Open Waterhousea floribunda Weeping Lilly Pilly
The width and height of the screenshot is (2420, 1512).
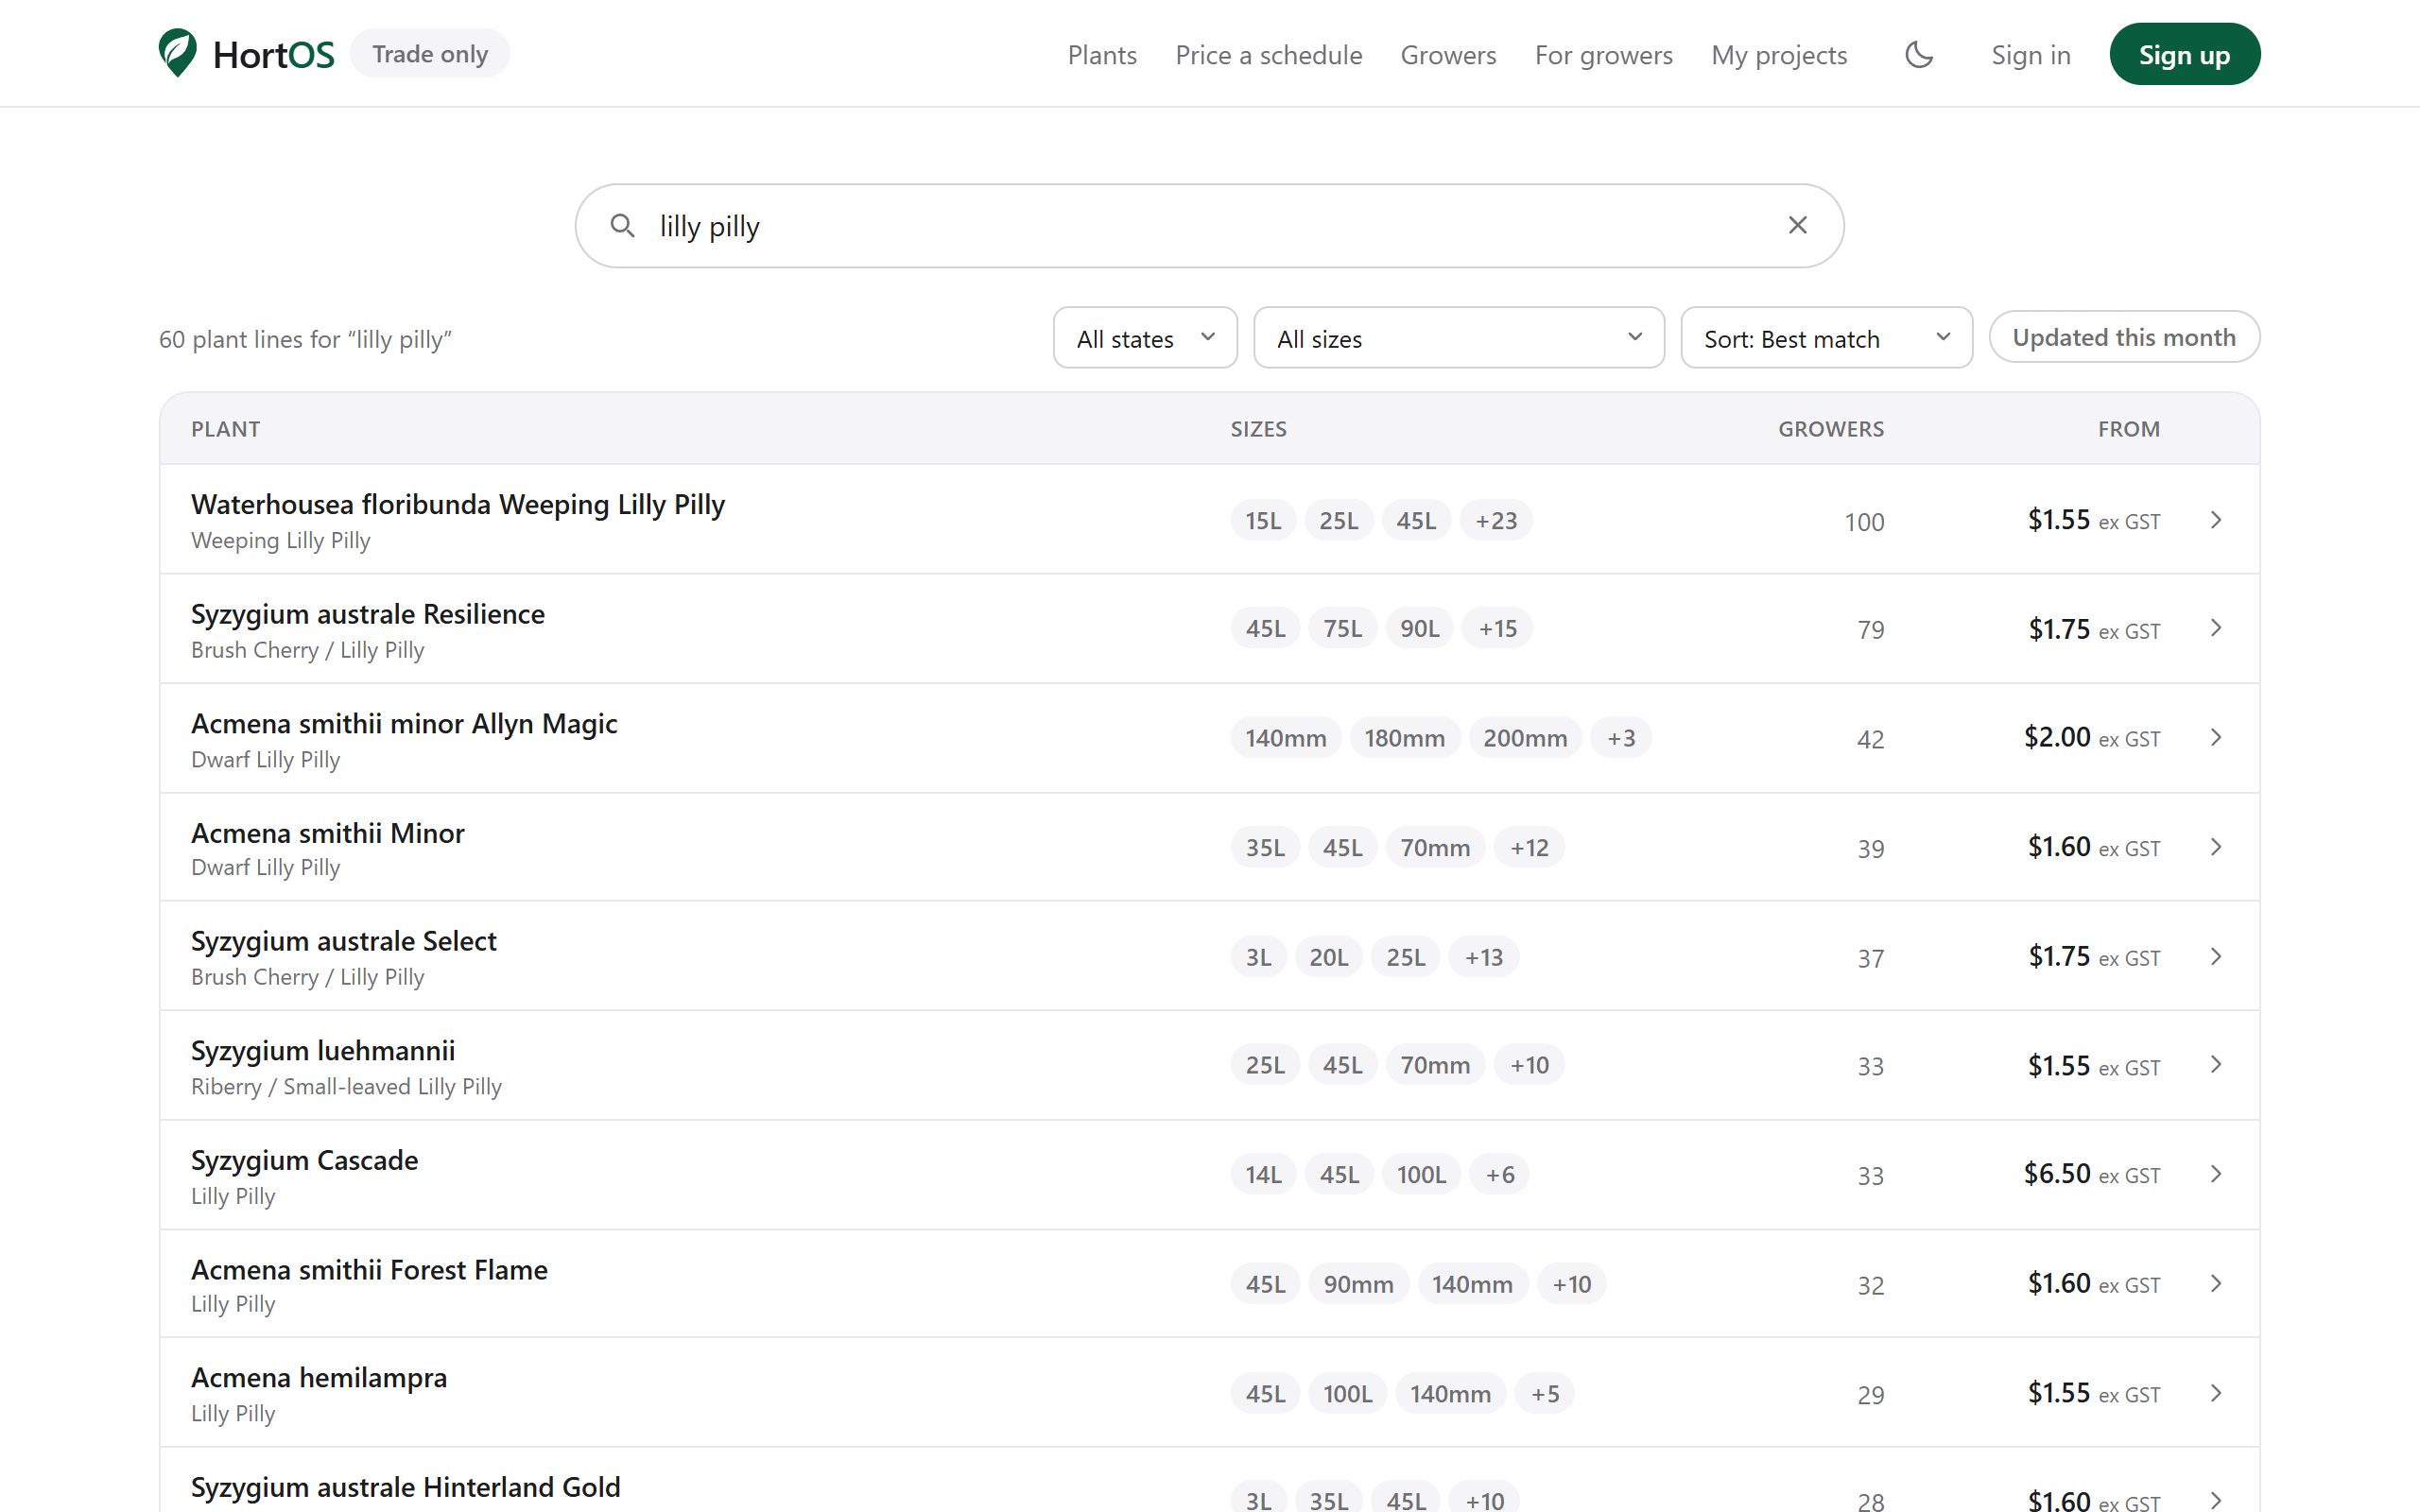coord(457,504)
